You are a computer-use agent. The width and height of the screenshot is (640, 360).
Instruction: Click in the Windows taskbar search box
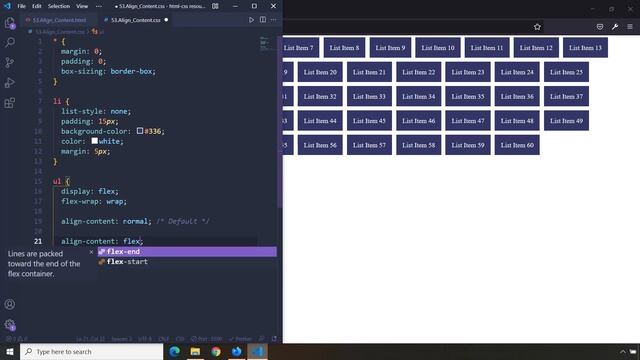pyautogui.click(x=91, y=351)
